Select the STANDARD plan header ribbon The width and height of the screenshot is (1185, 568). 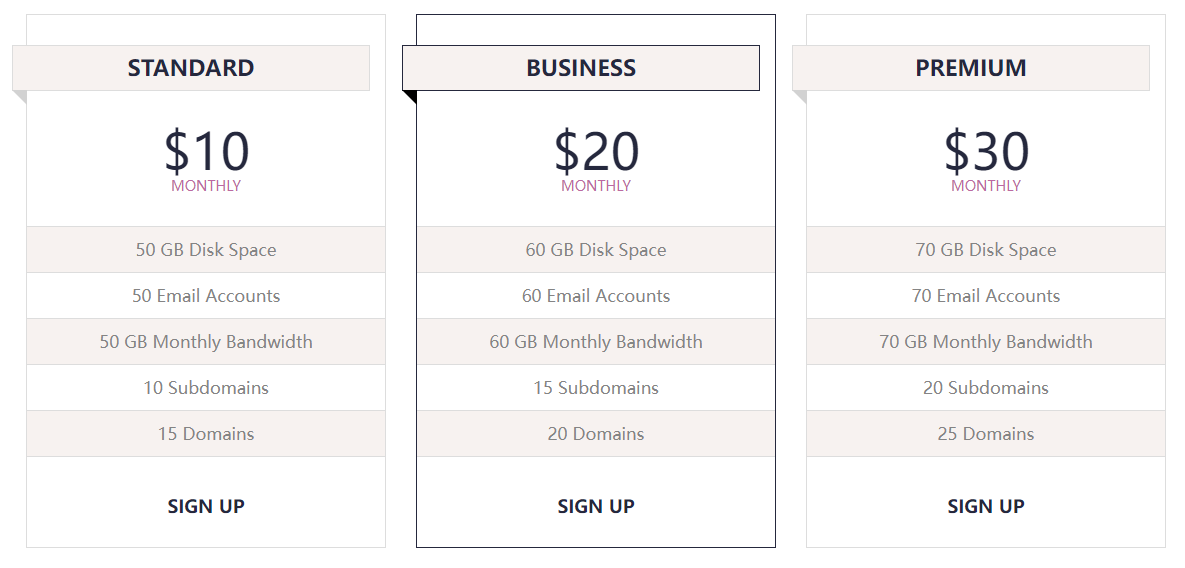click(x=190, y=68)
